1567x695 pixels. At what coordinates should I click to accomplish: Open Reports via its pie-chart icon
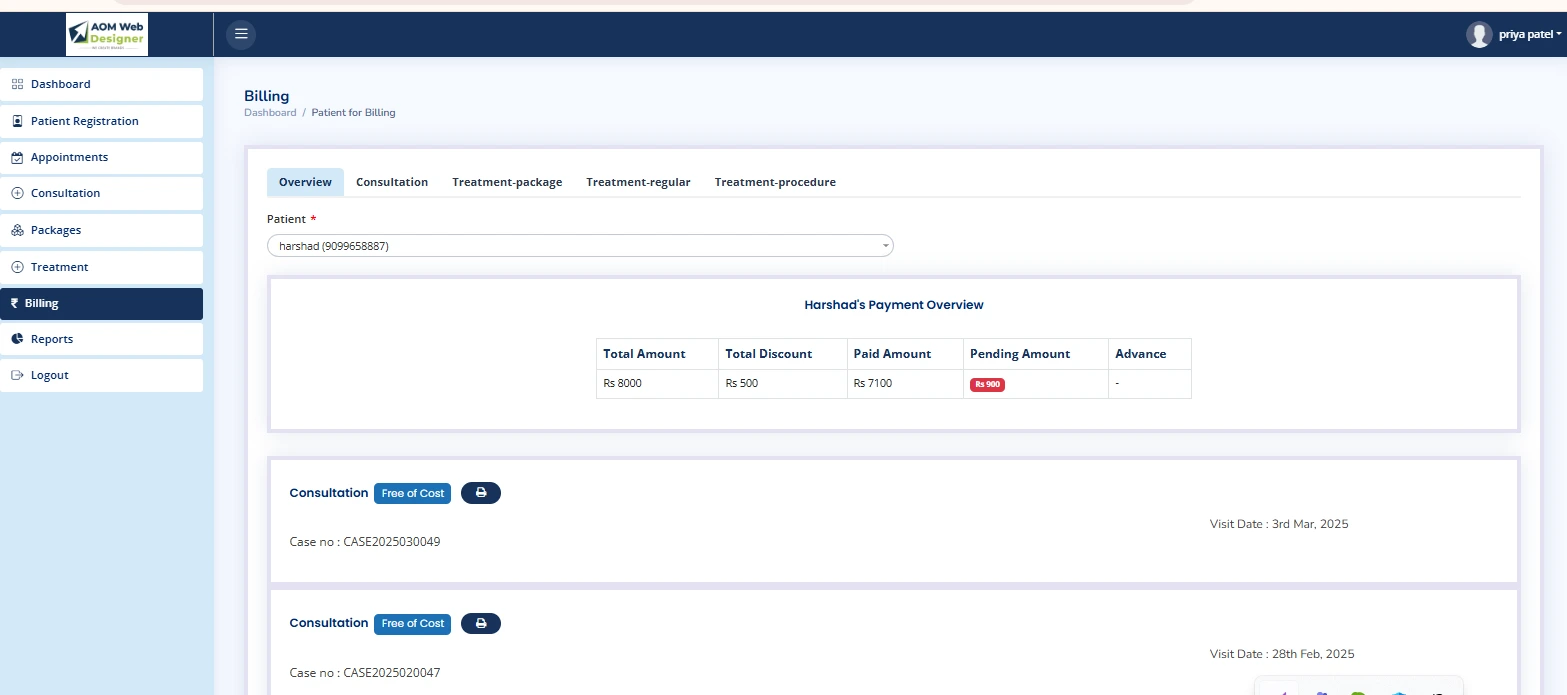click(17, 338)
